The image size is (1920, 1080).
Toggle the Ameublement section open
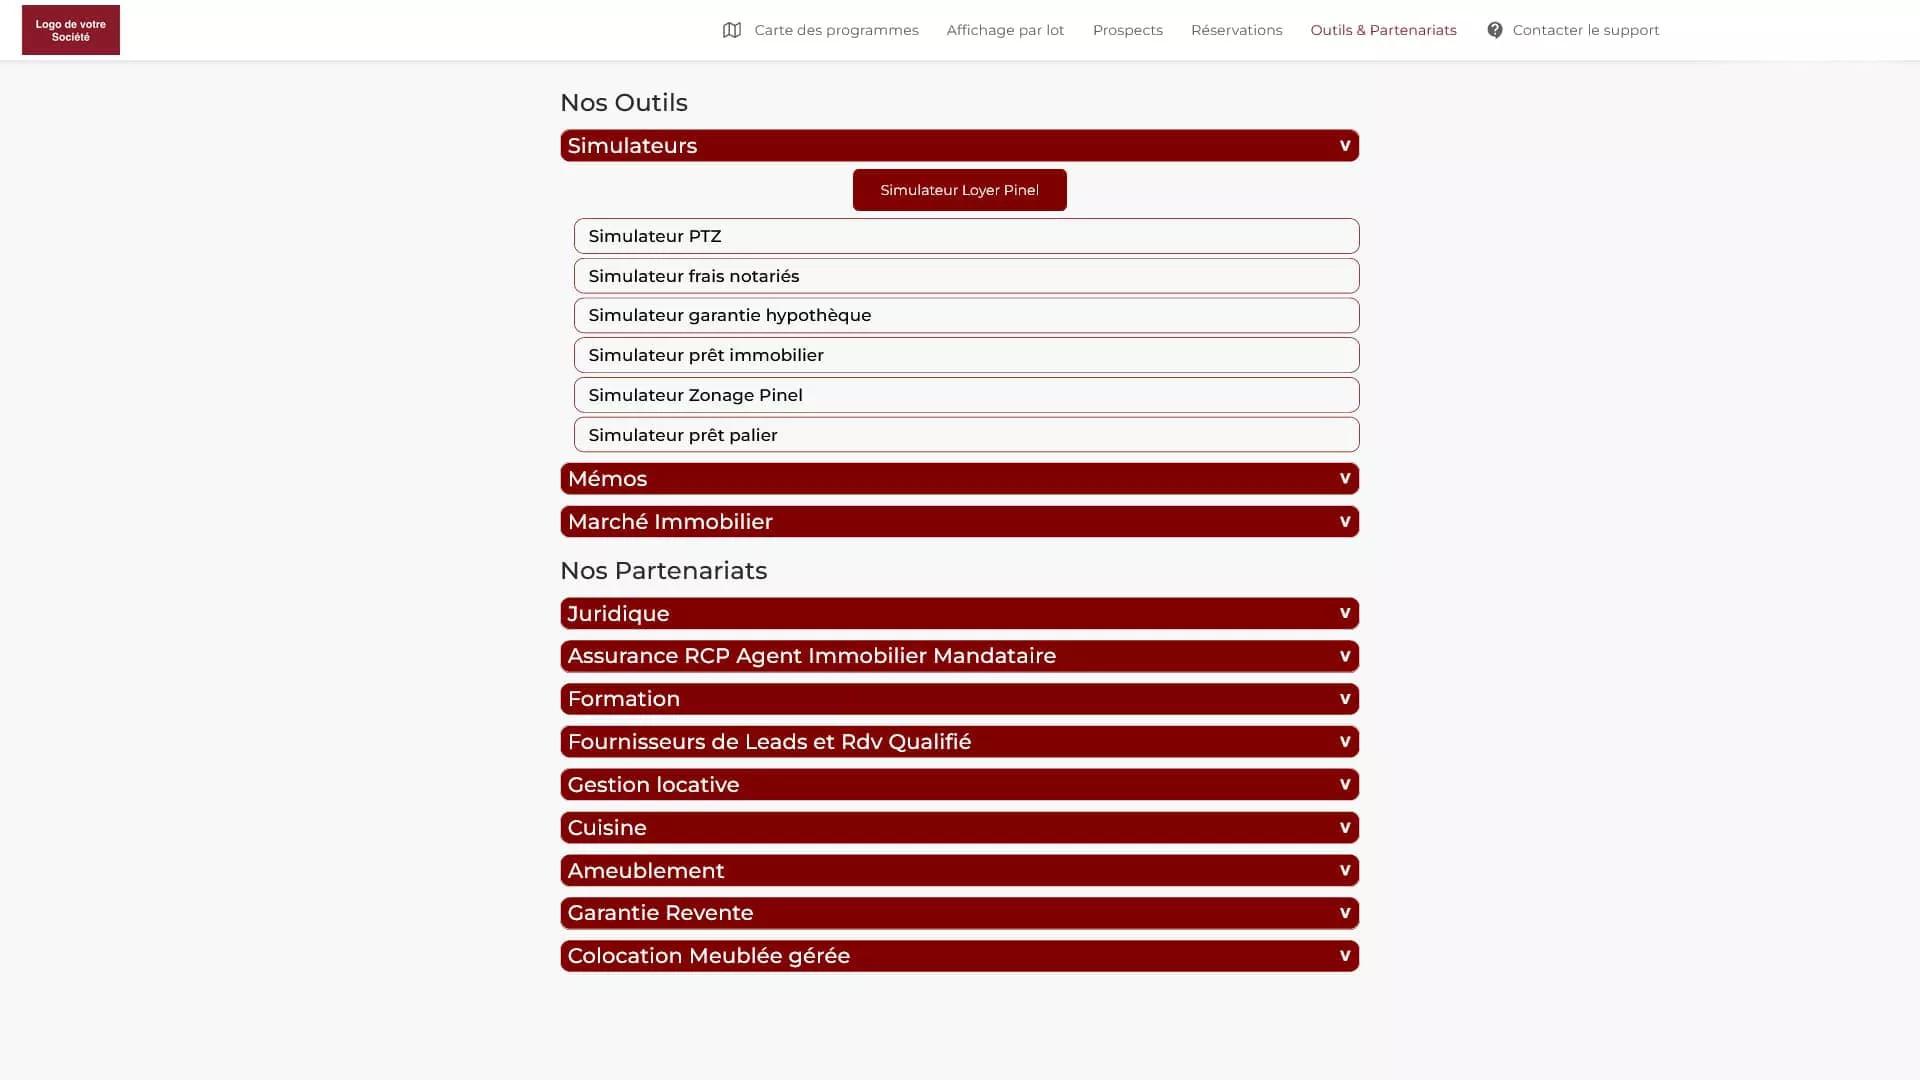[959, 870]
